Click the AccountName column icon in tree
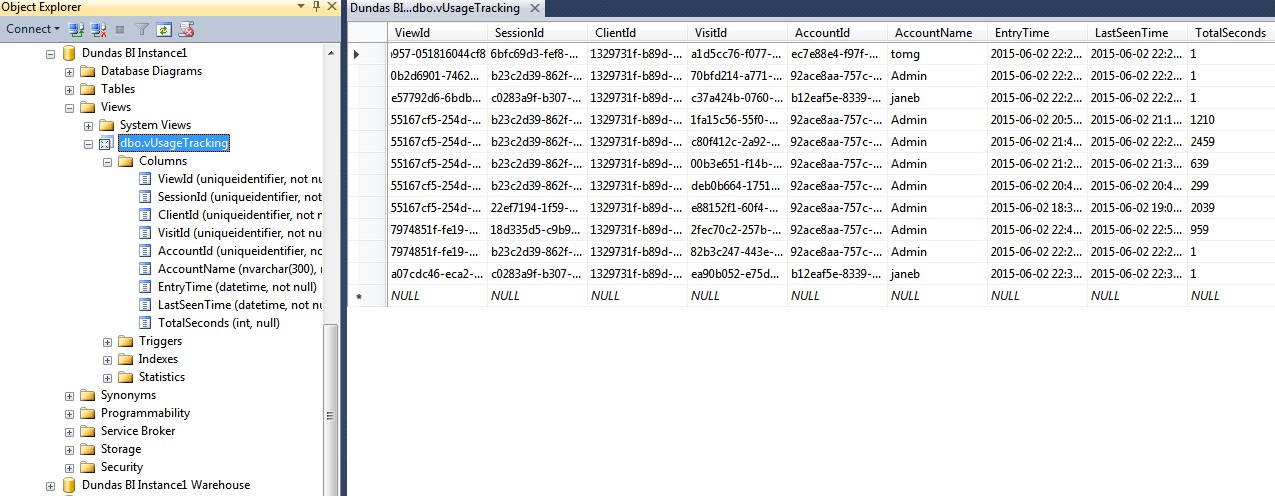The height and width of the screenshot is (496, 1275). click(146, 269)
